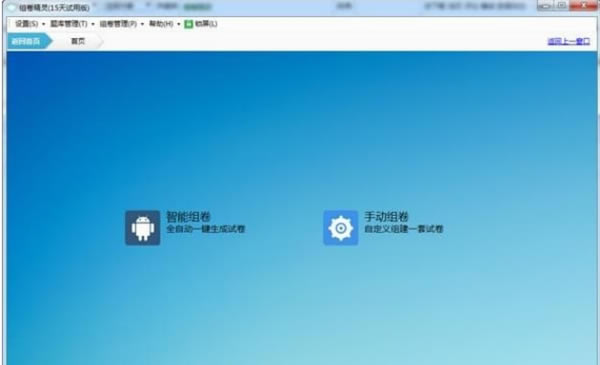Click the 返回上一窗口 link
Image resolution: width=600 pixels, height=365 pixels.
pos(569,41)
